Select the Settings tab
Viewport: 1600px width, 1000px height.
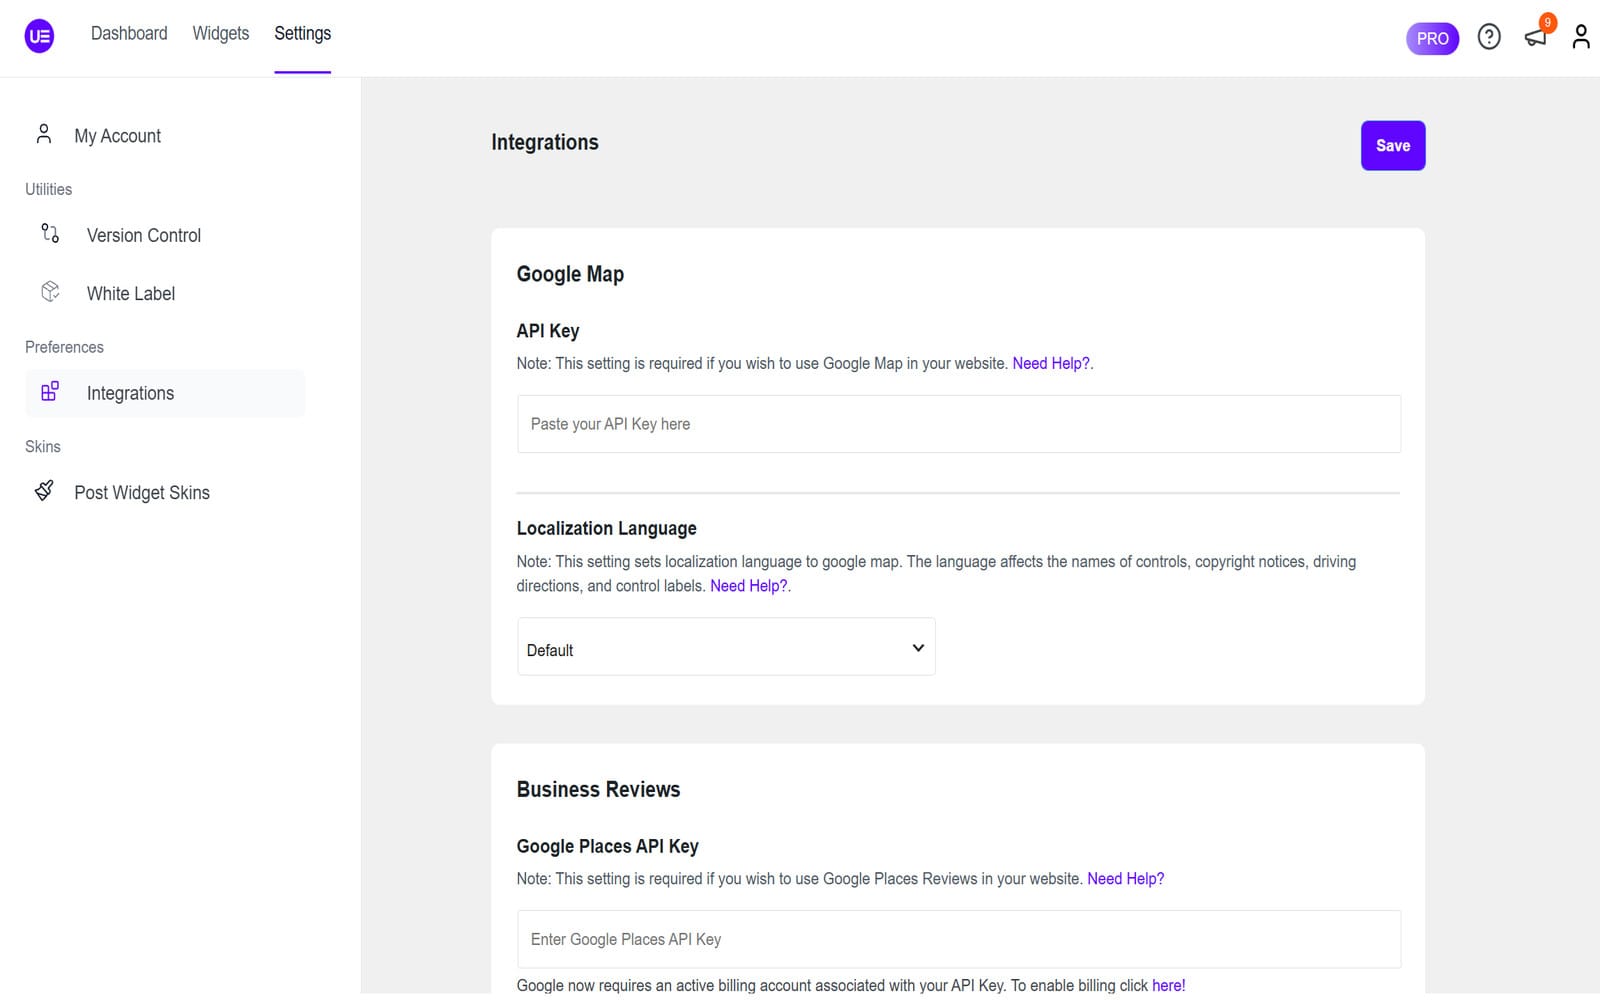tap(303, 33)
